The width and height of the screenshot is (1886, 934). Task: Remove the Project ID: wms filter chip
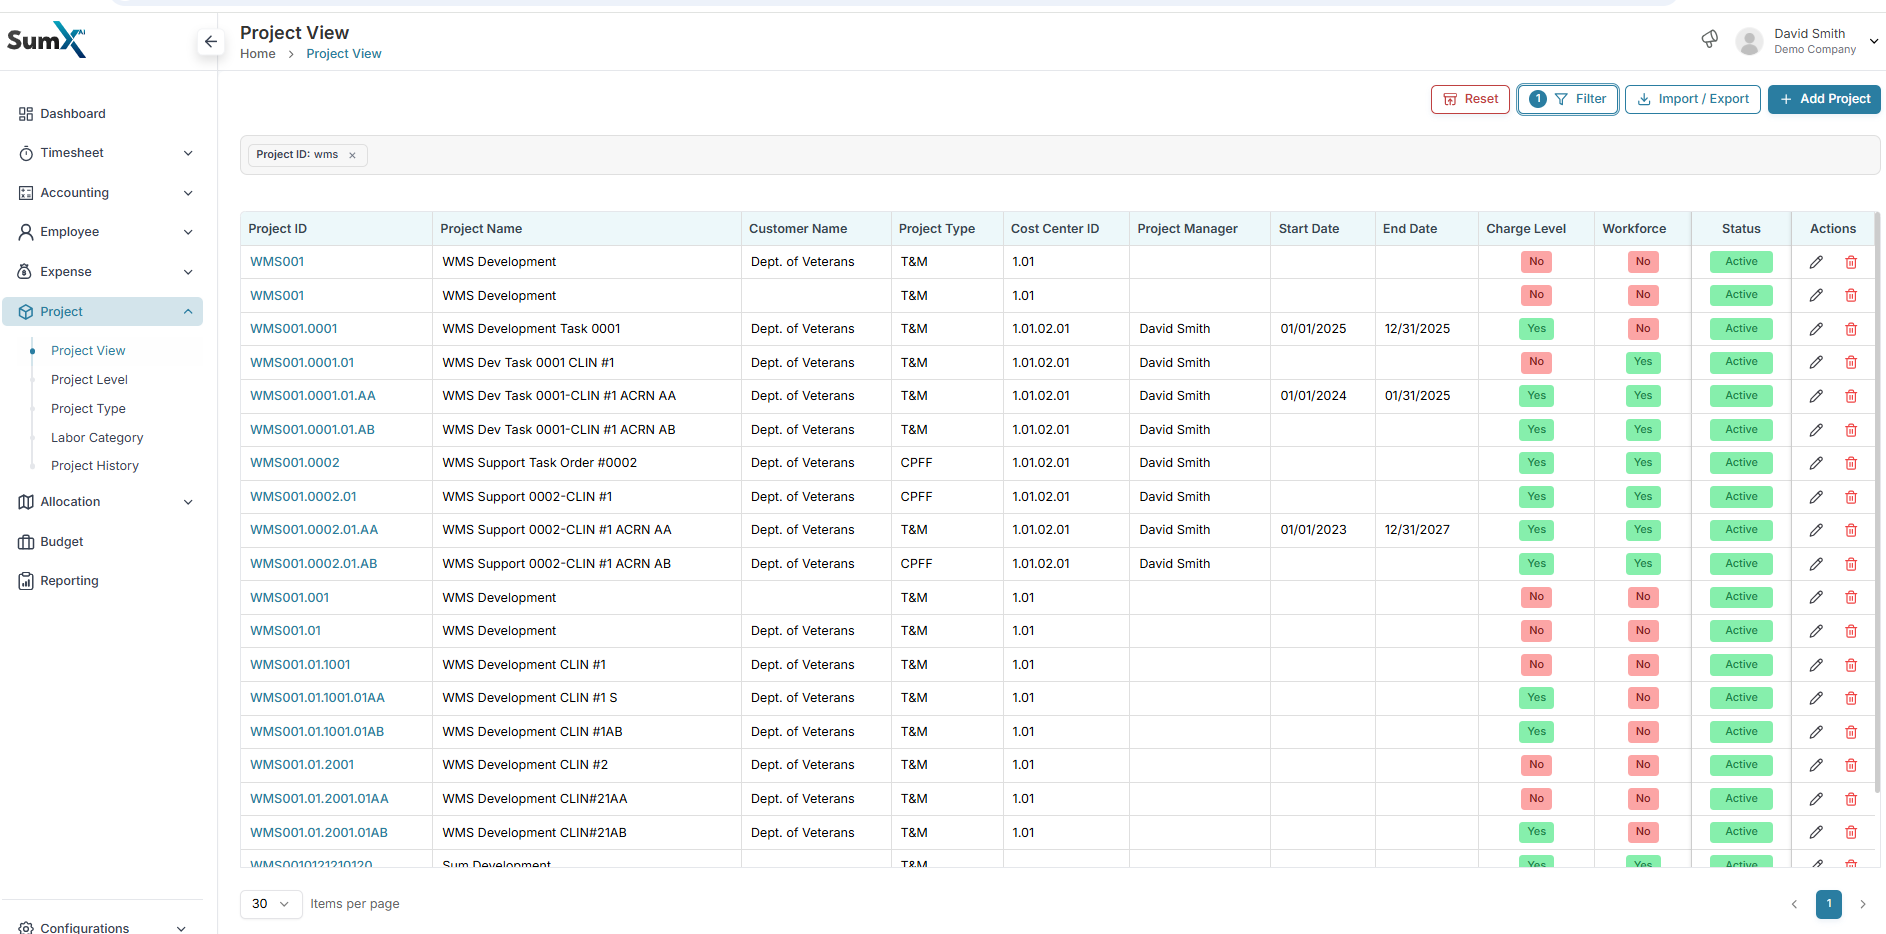point(352,155)
